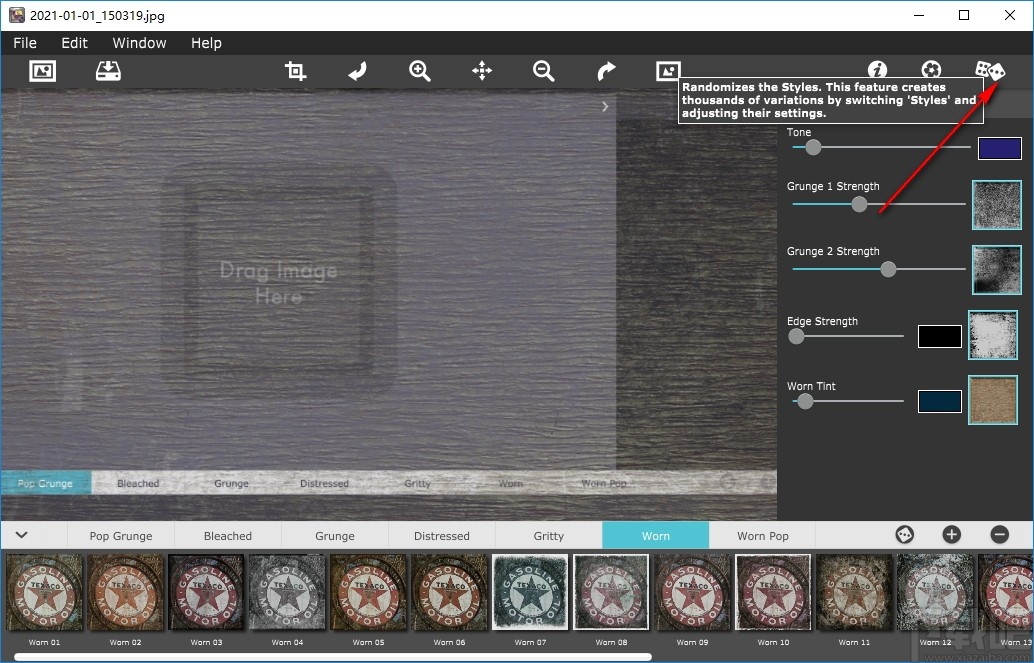Click the zoom in magnifier

click(x=420, y=71)
